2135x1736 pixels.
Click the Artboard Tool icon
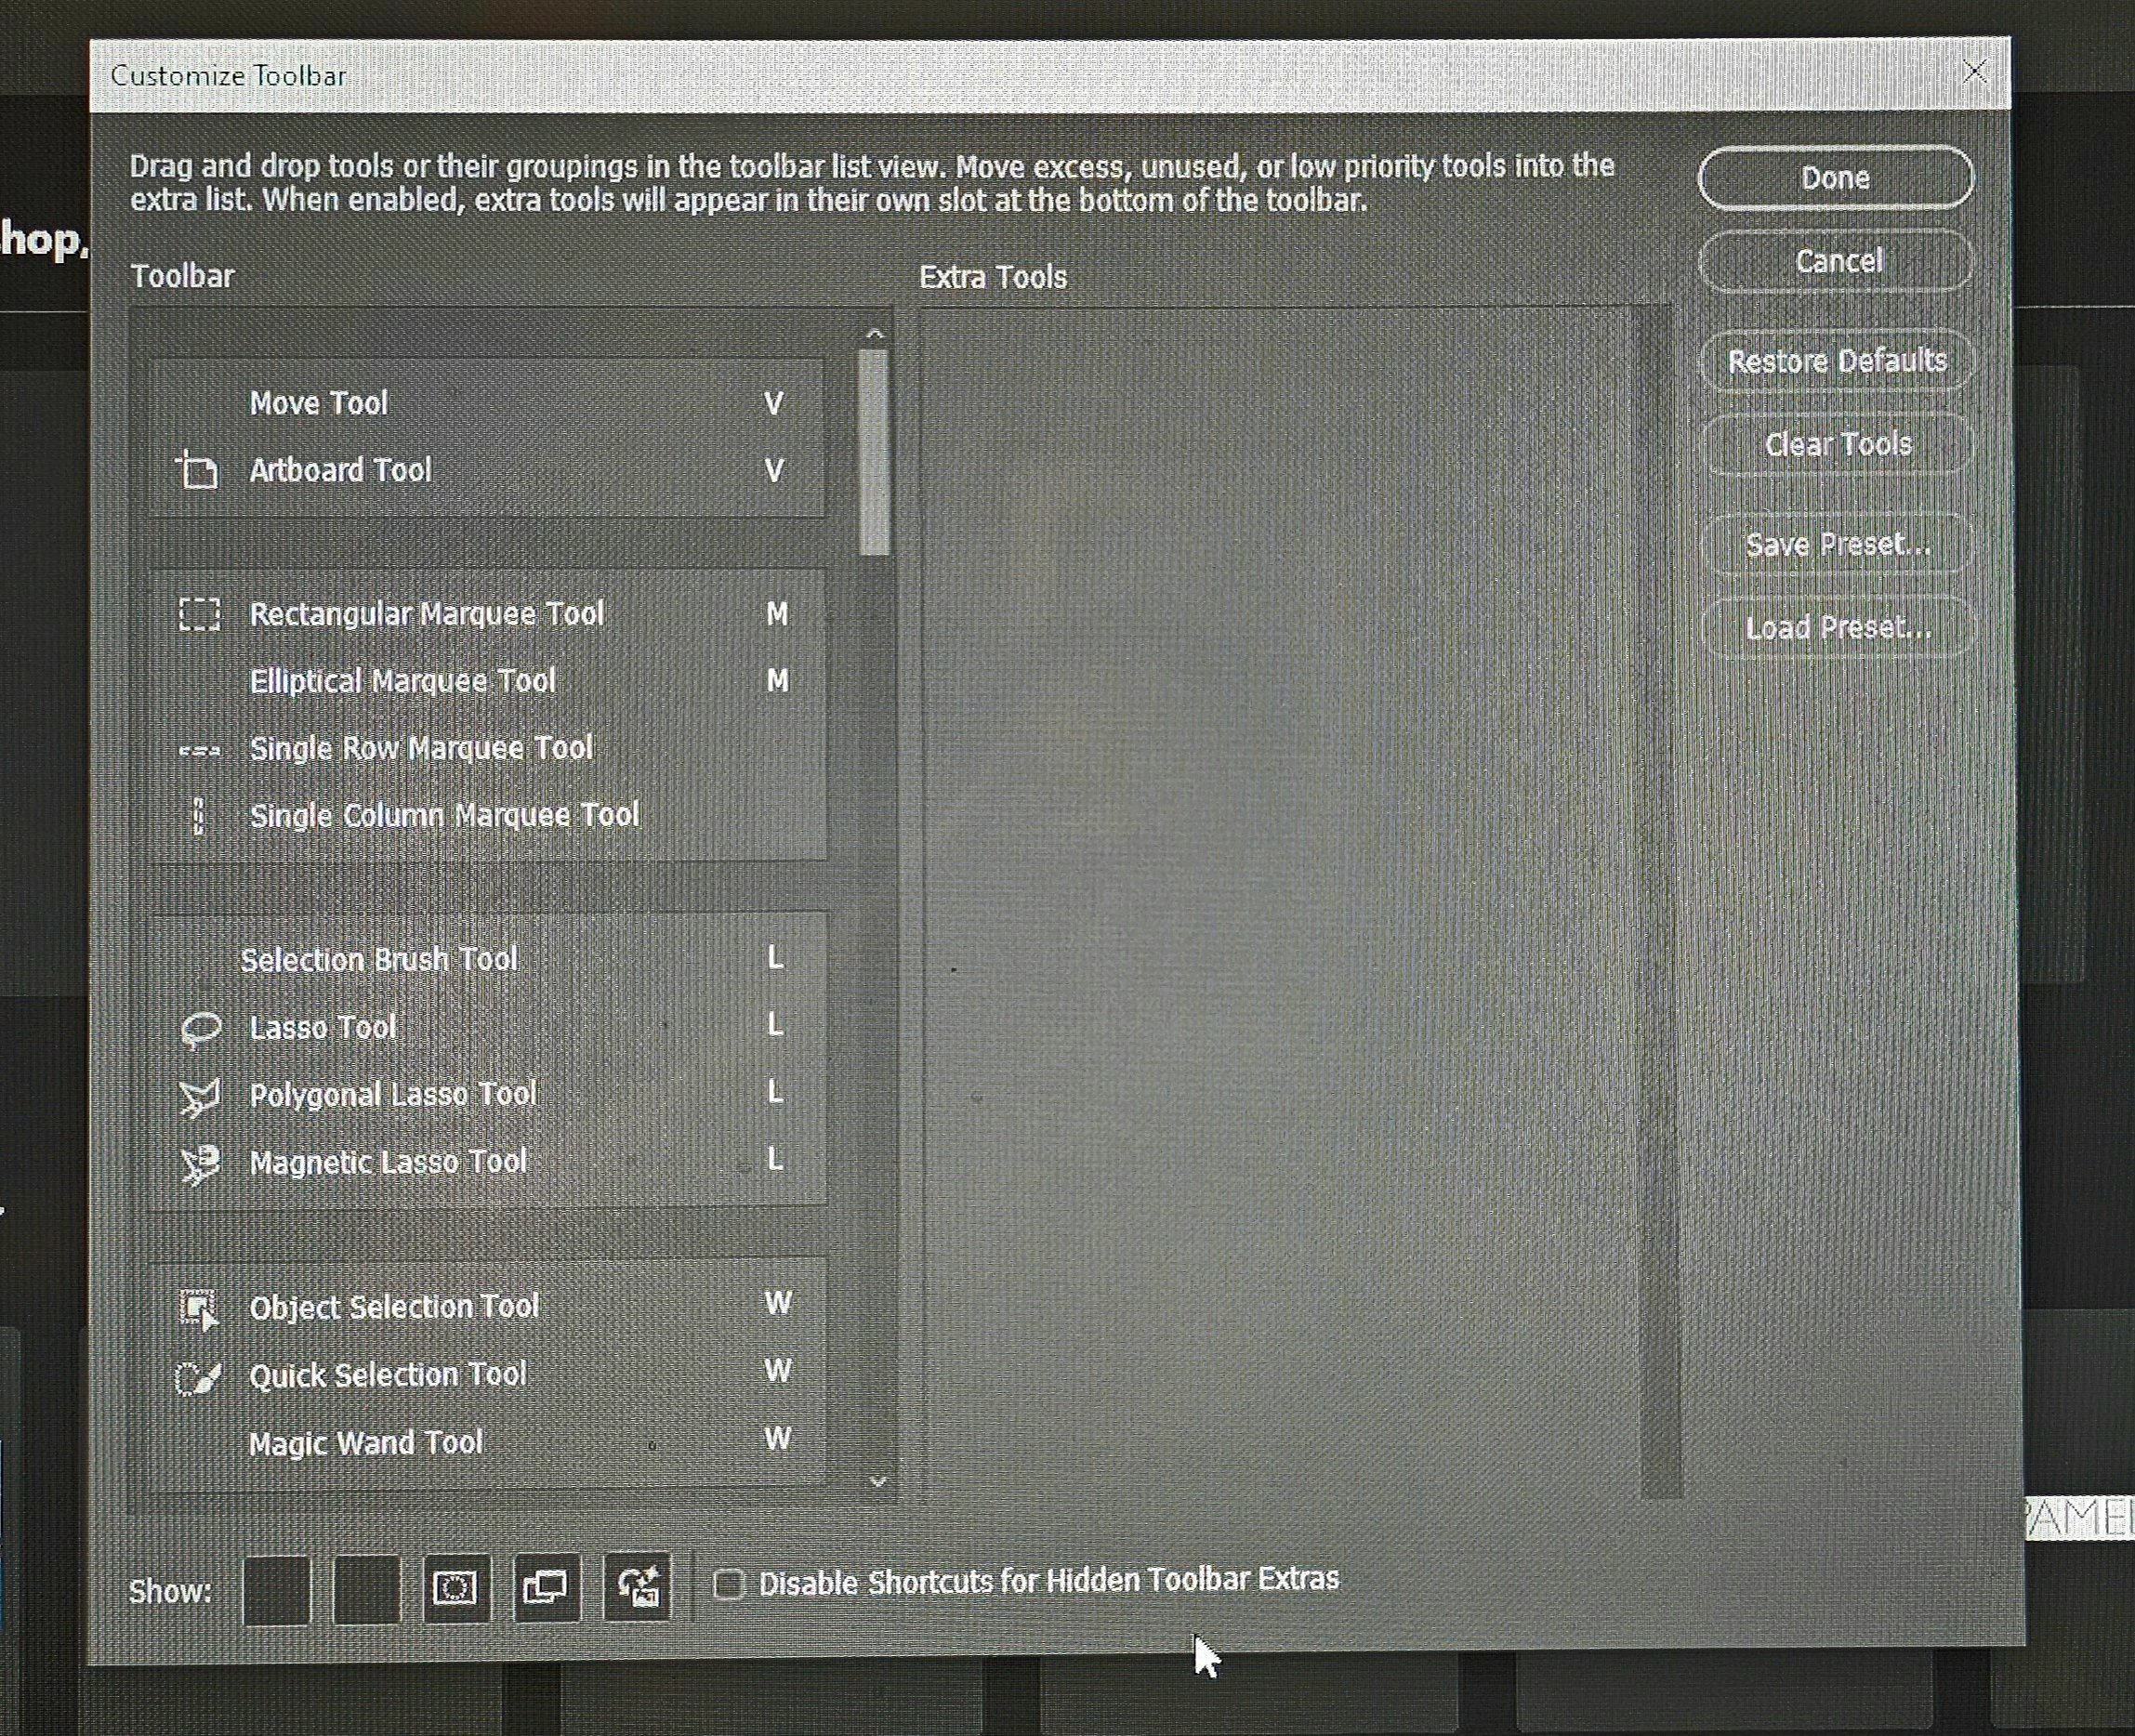click(x=197, y=470)
